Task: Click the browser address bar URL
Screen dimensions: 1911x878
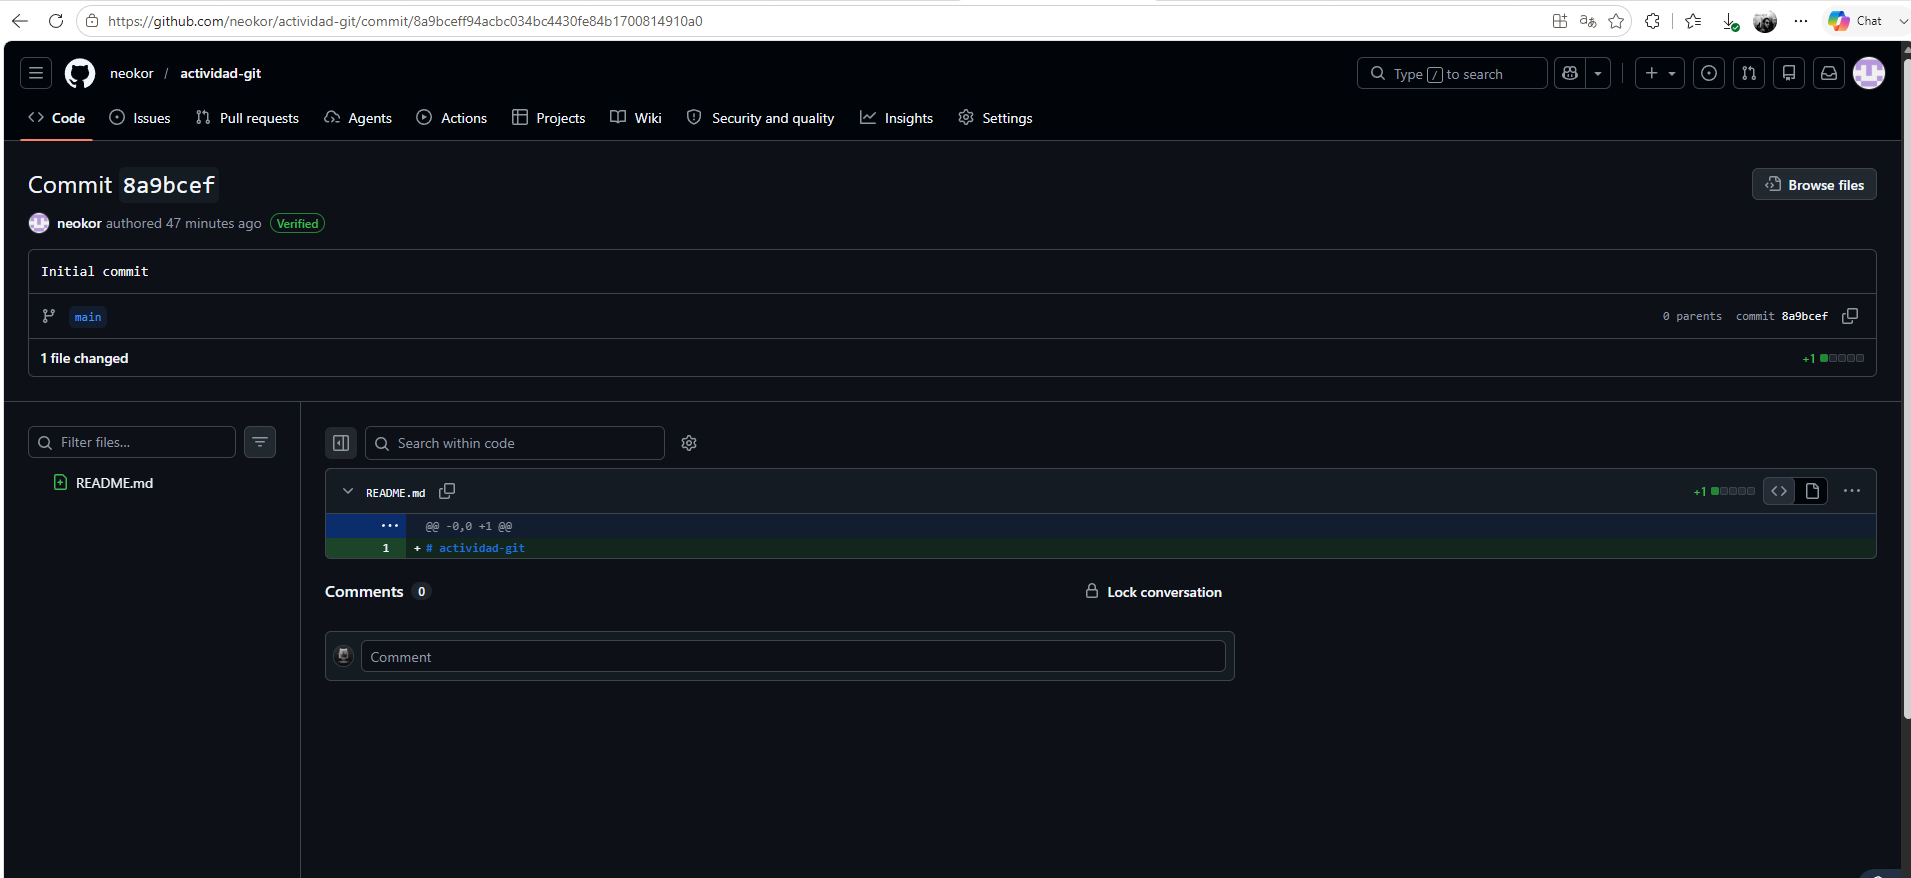Action: 405,21
